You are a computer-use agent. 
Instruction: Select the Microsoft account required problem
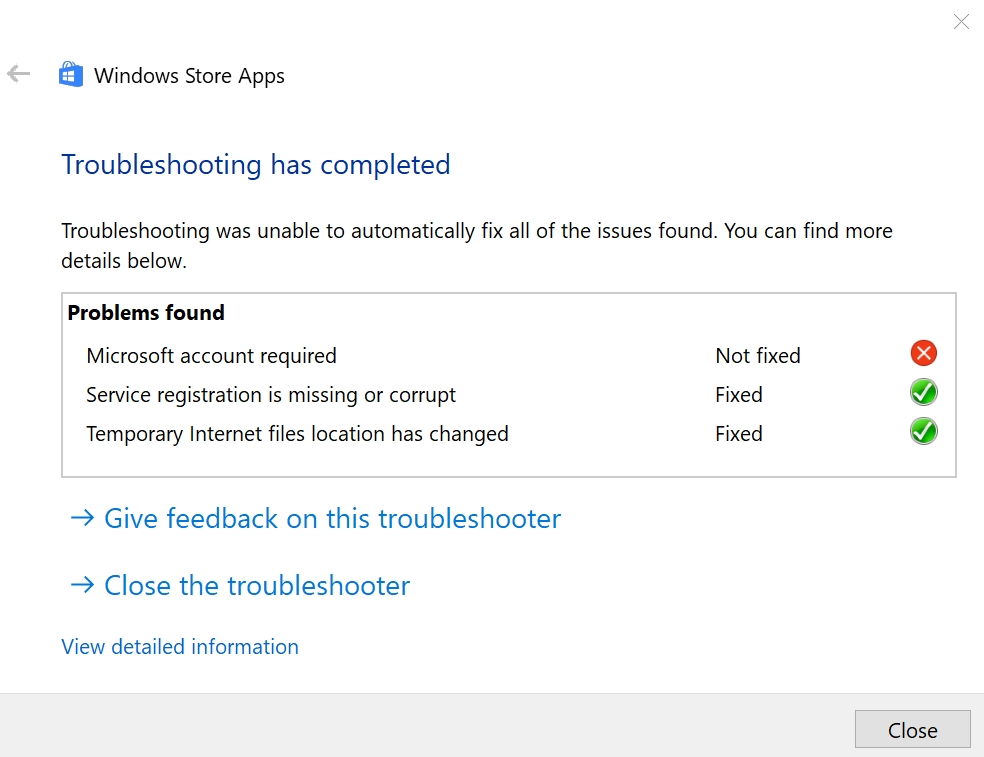pos(211,356)
